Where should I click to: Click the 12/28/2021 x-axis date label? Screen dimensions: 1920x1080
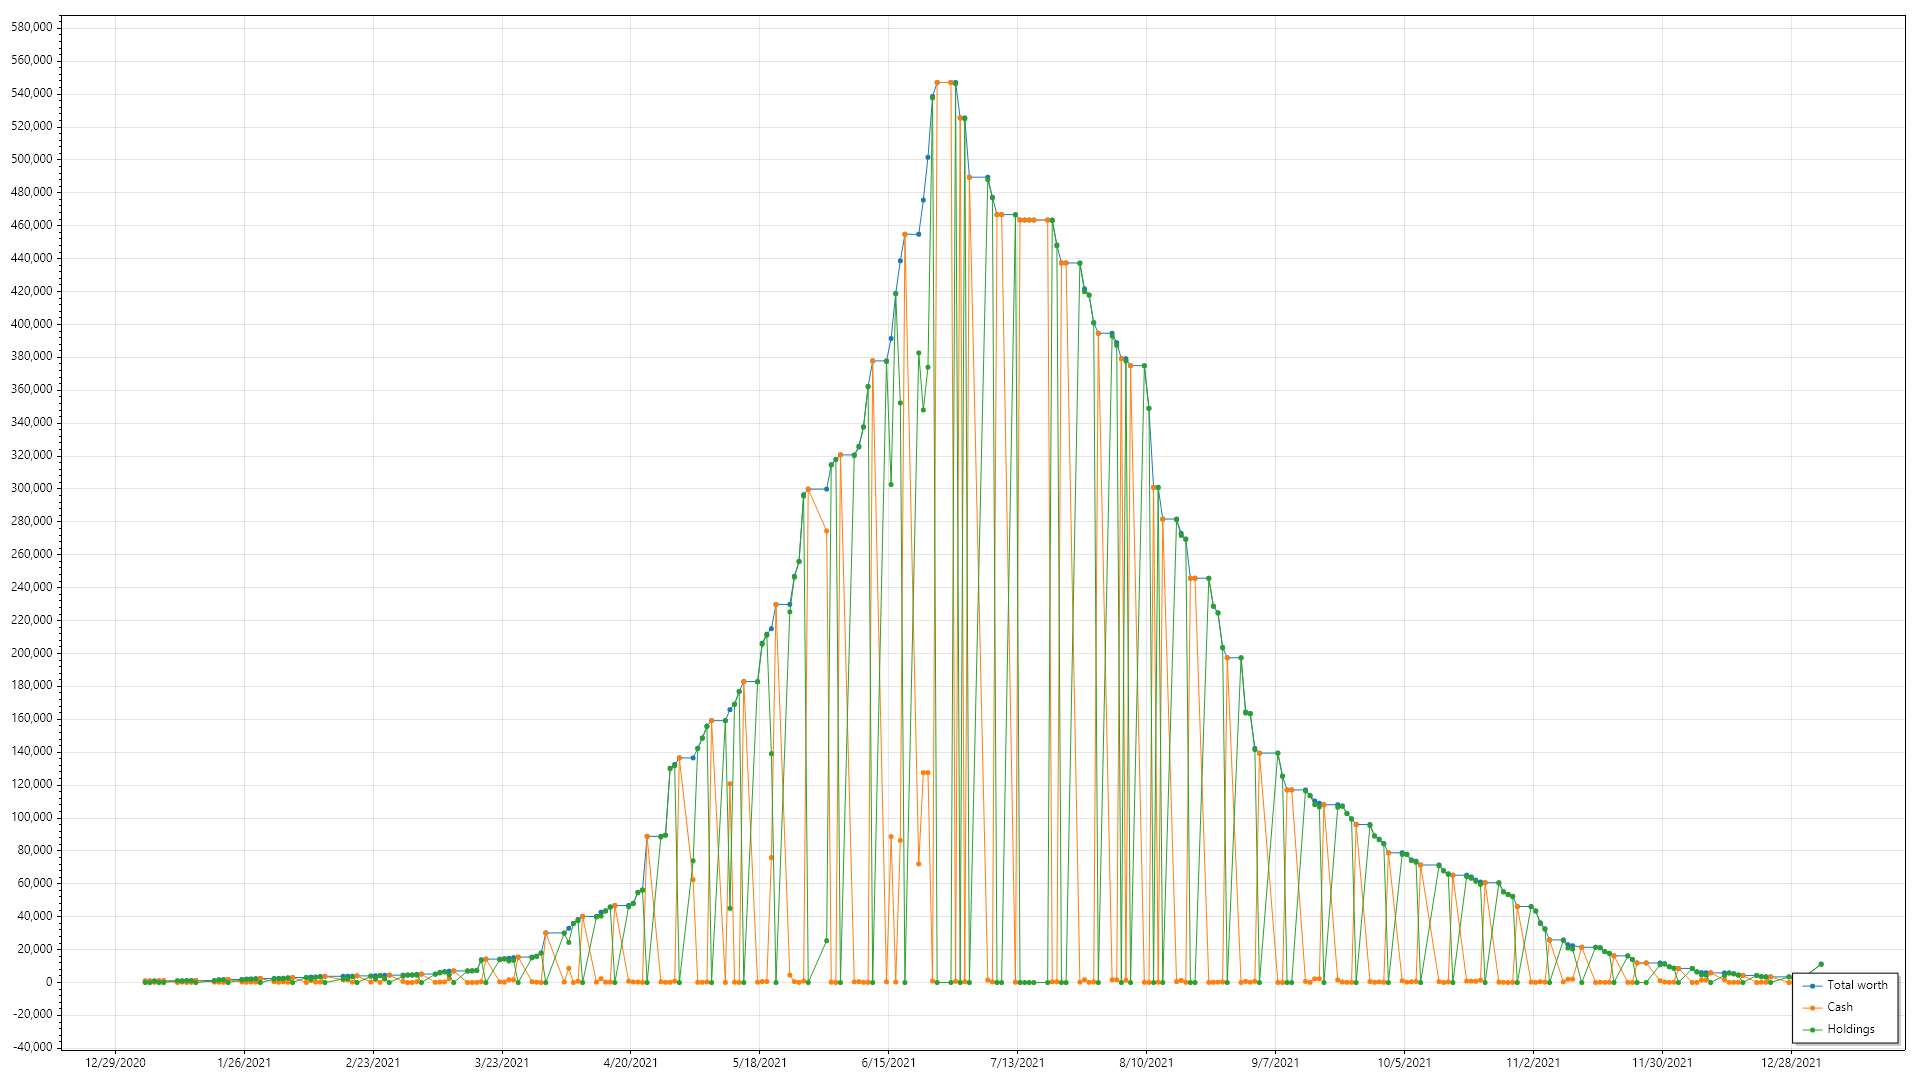point(1791,1063)
